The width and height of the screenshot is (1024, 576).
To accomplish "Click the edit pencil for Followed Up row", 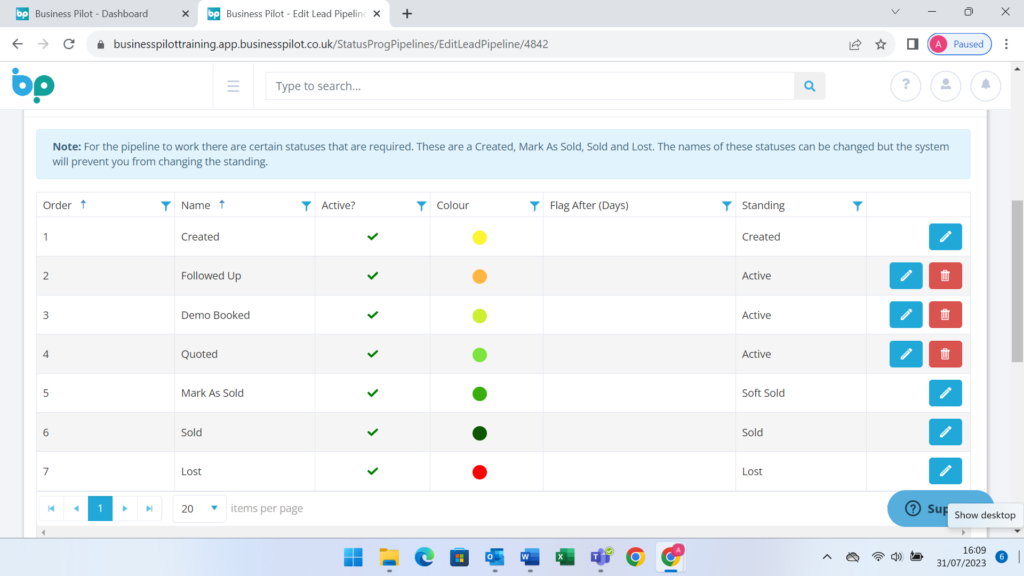I will coord(905,276).
